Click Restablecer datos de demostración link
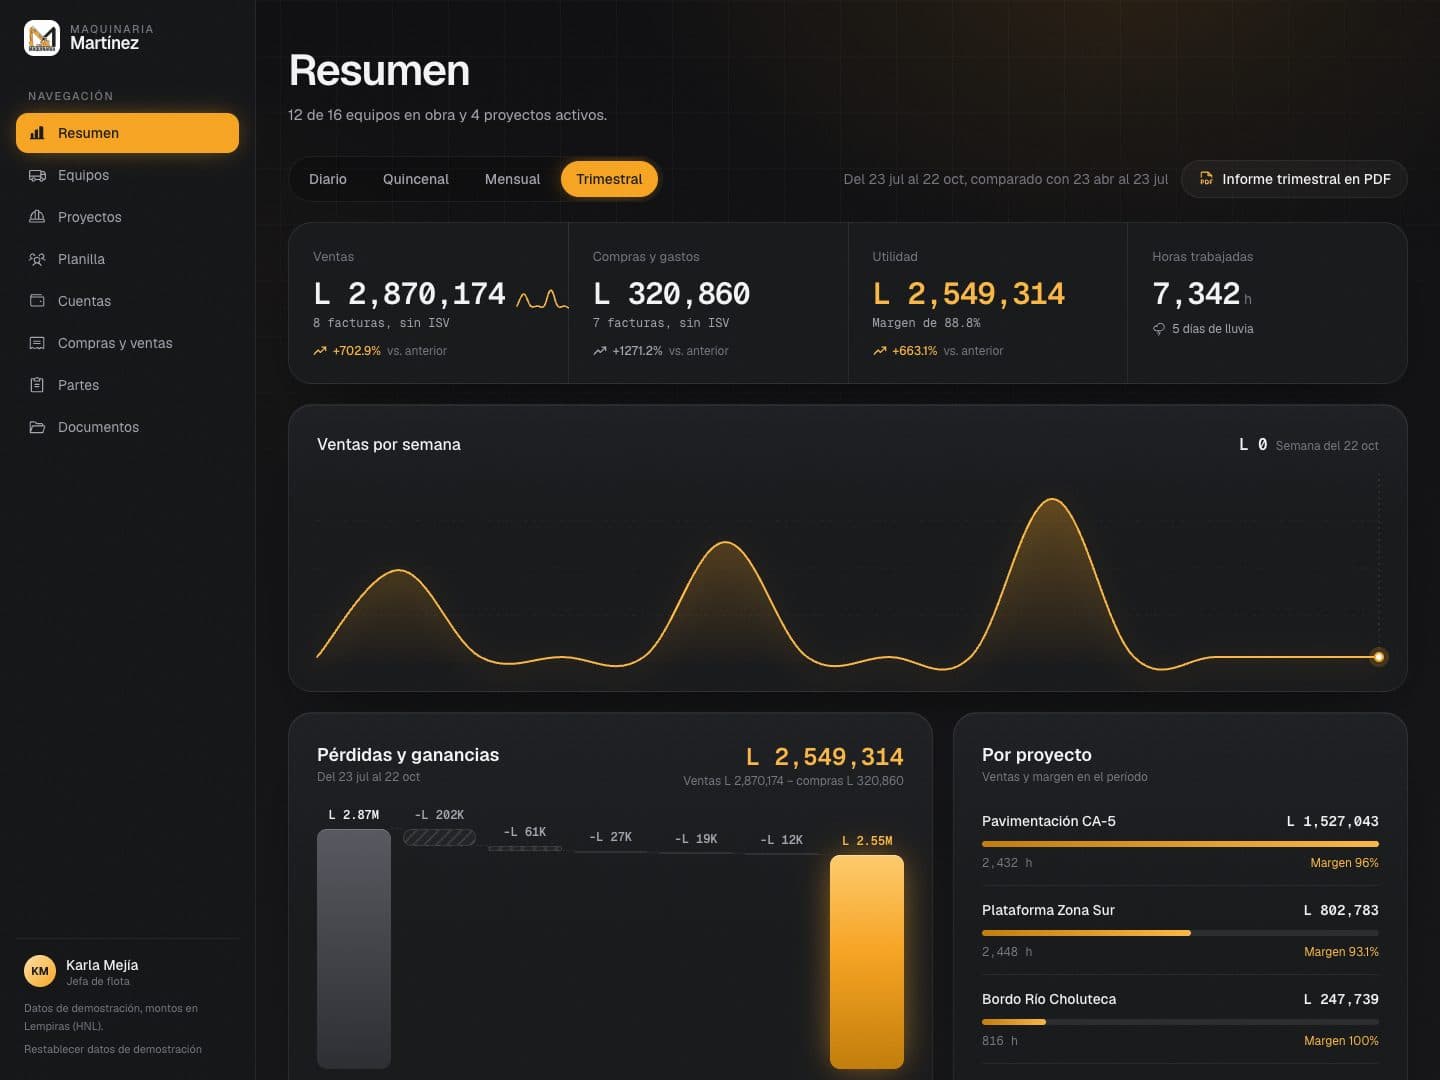 (113, 1049)
